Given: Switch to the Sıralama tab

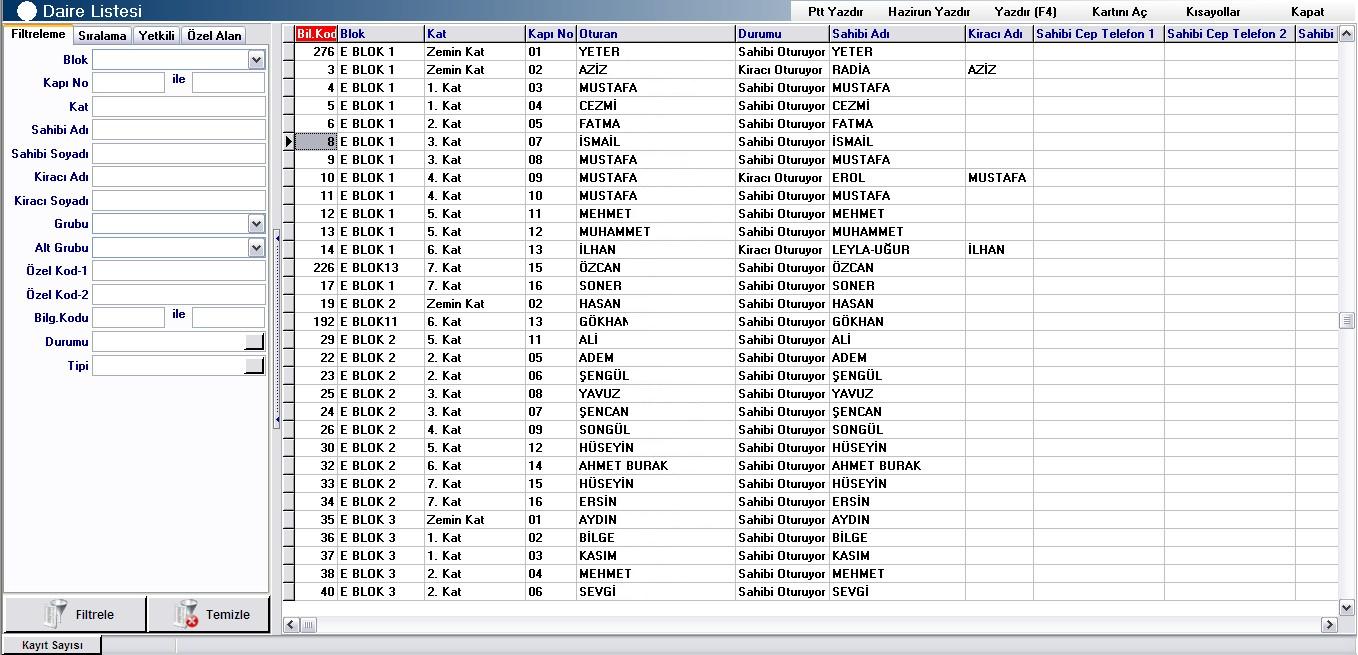Looking at the screenshot, I should (102, 35).
